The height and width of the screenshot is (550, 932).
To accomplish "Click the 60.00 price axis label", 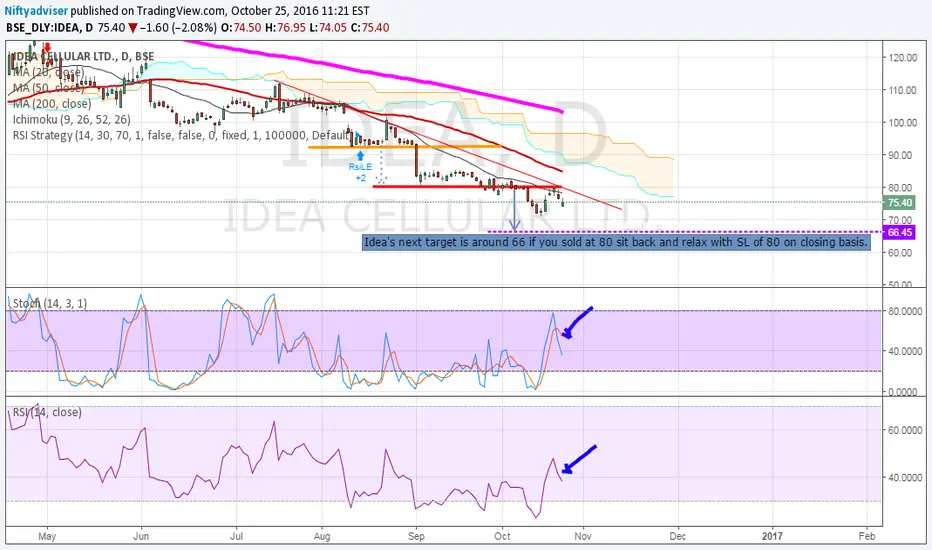I will point(902,253).
